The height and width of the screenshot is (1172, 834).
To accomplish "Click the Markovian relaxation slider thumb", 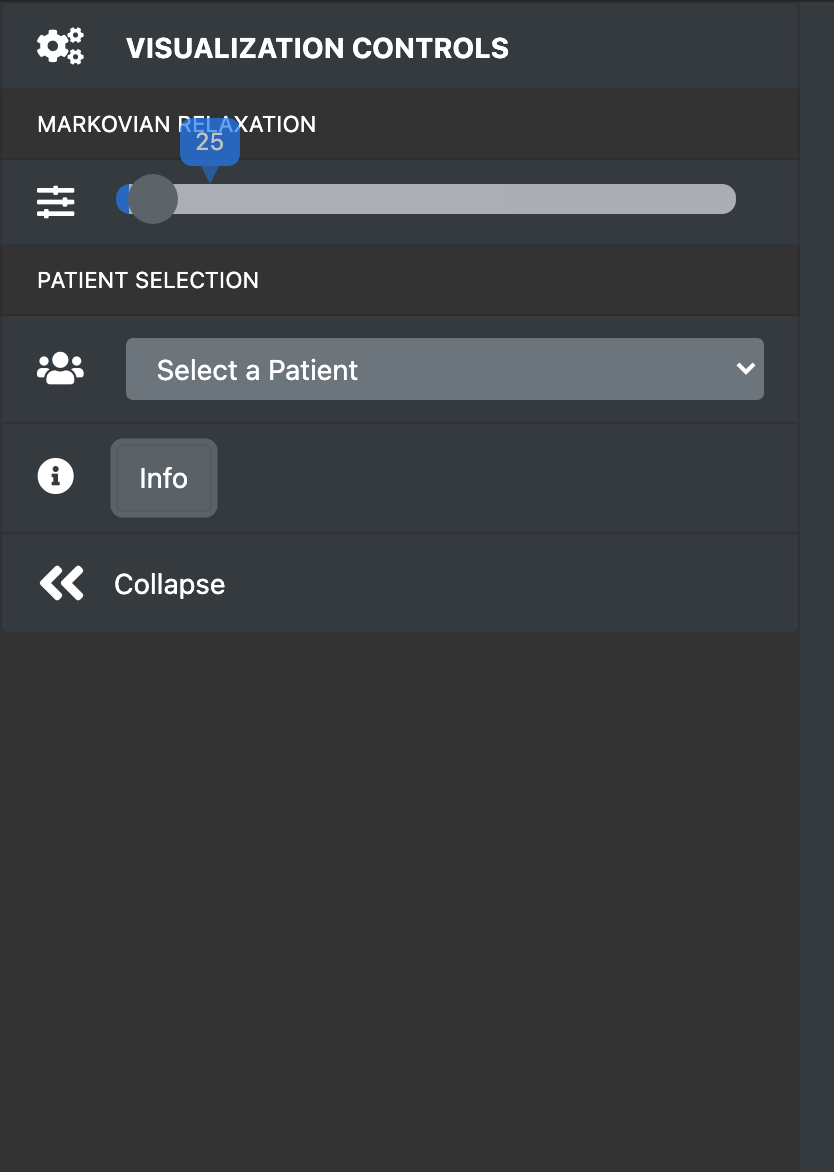I will click(153, 199).
